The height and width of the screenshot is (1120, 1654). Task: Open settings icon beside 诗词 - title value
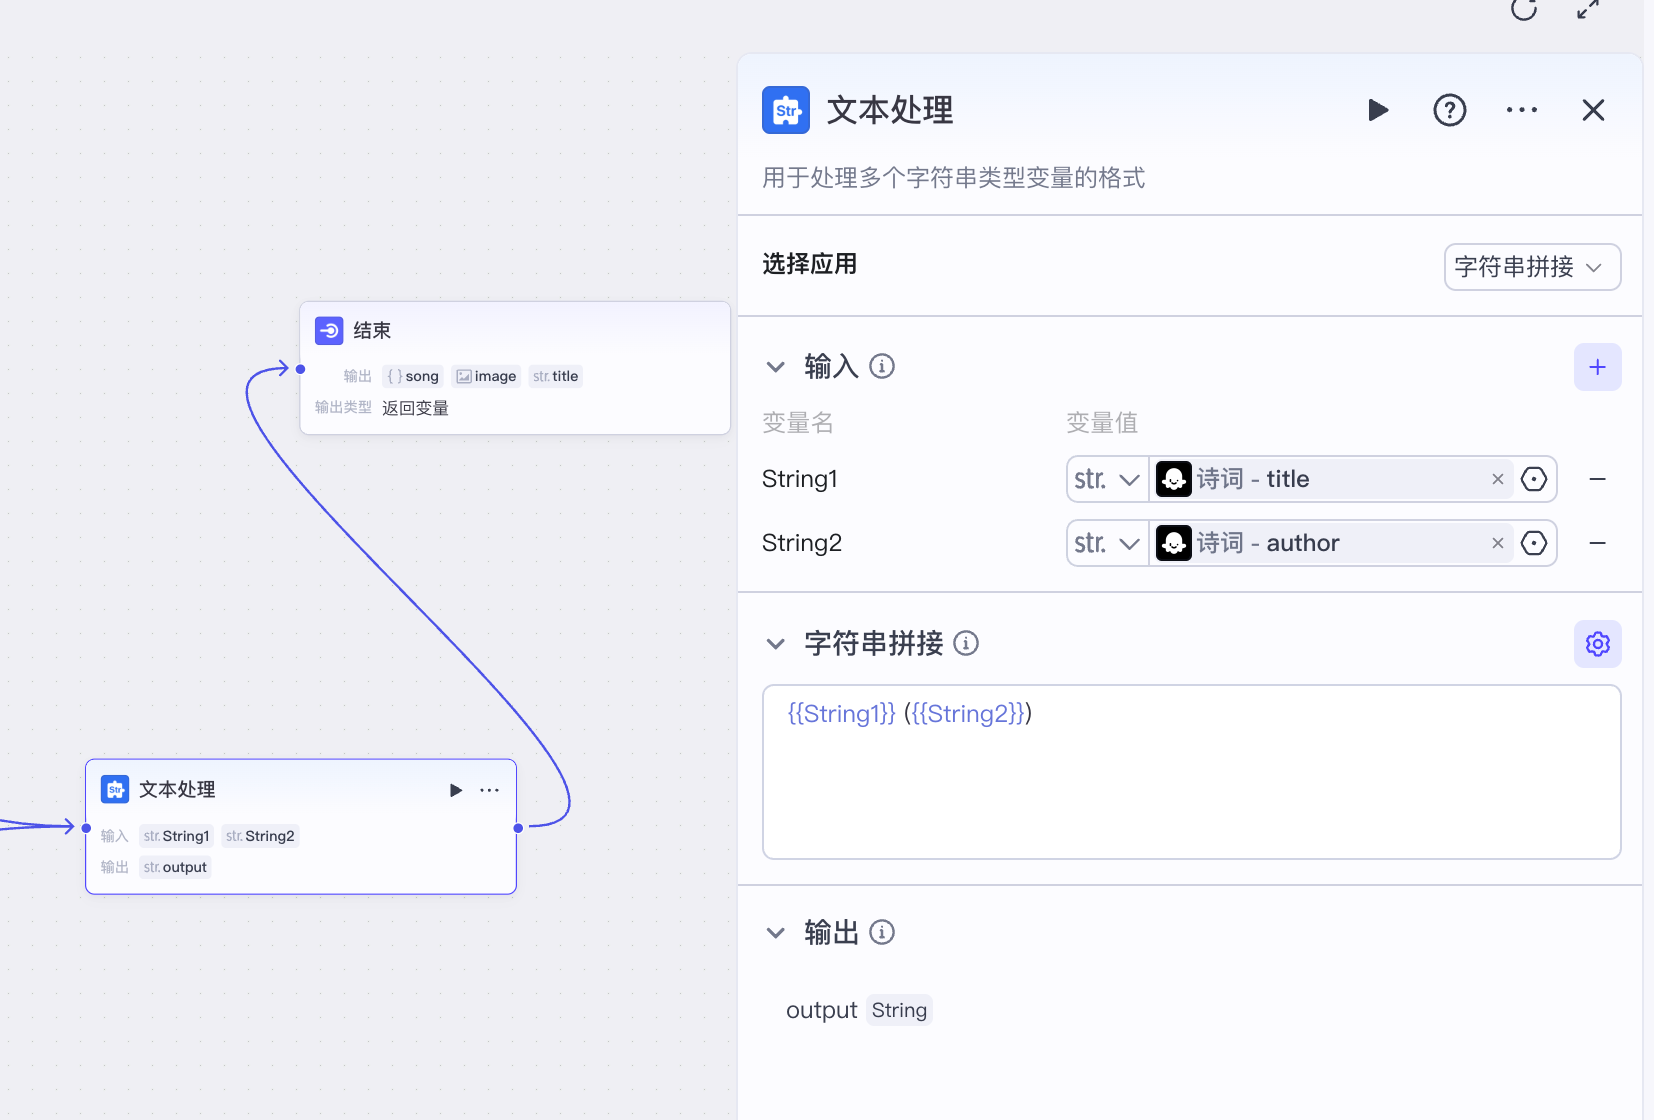point(1533,479)
